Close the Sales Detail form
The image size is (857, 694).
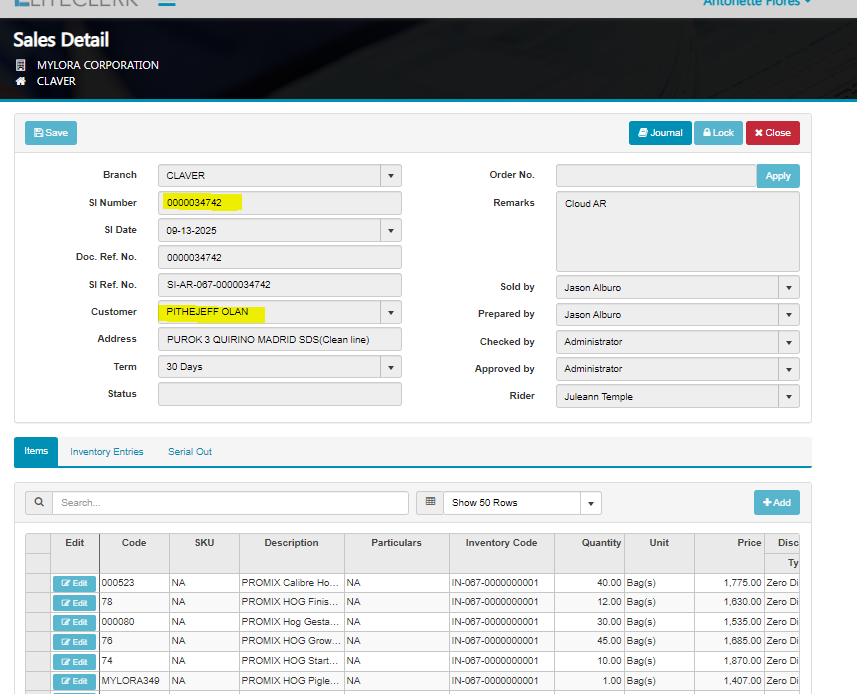pyautogui.click(x=772, y=133)
